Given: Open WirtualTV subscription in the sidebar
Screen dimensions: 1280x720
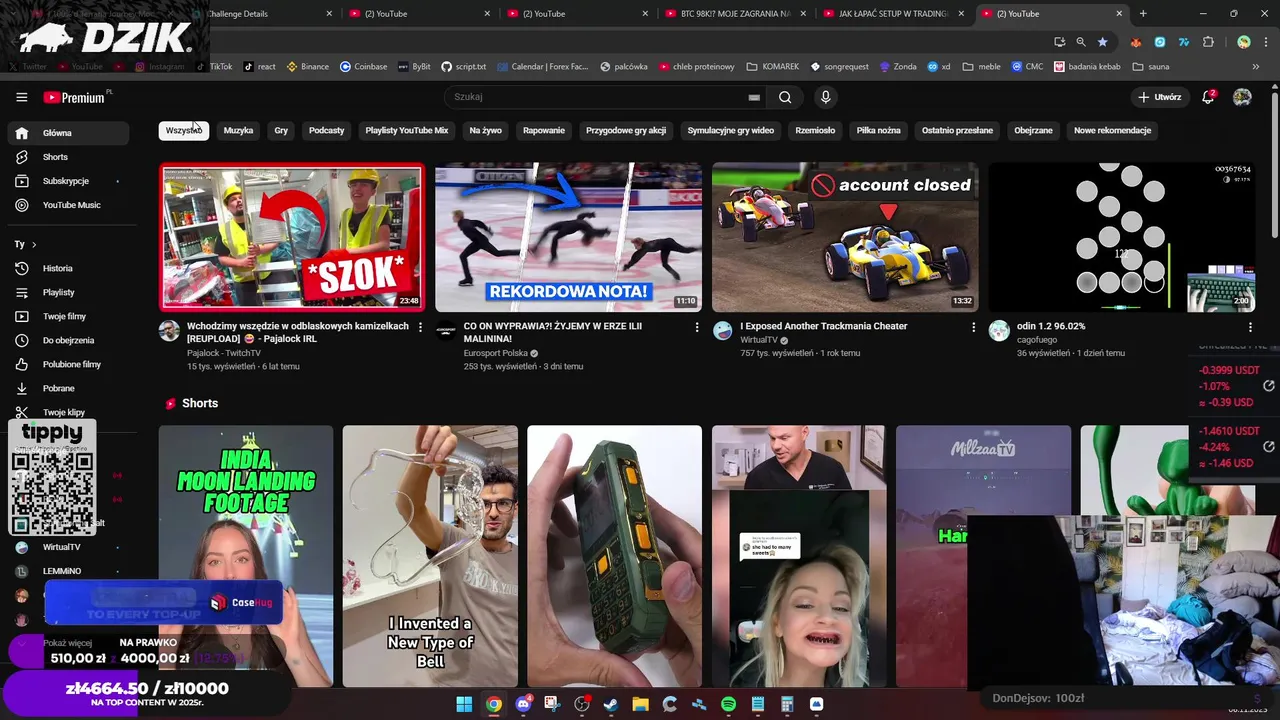Looking at the screenshot, I should point(68,547).
